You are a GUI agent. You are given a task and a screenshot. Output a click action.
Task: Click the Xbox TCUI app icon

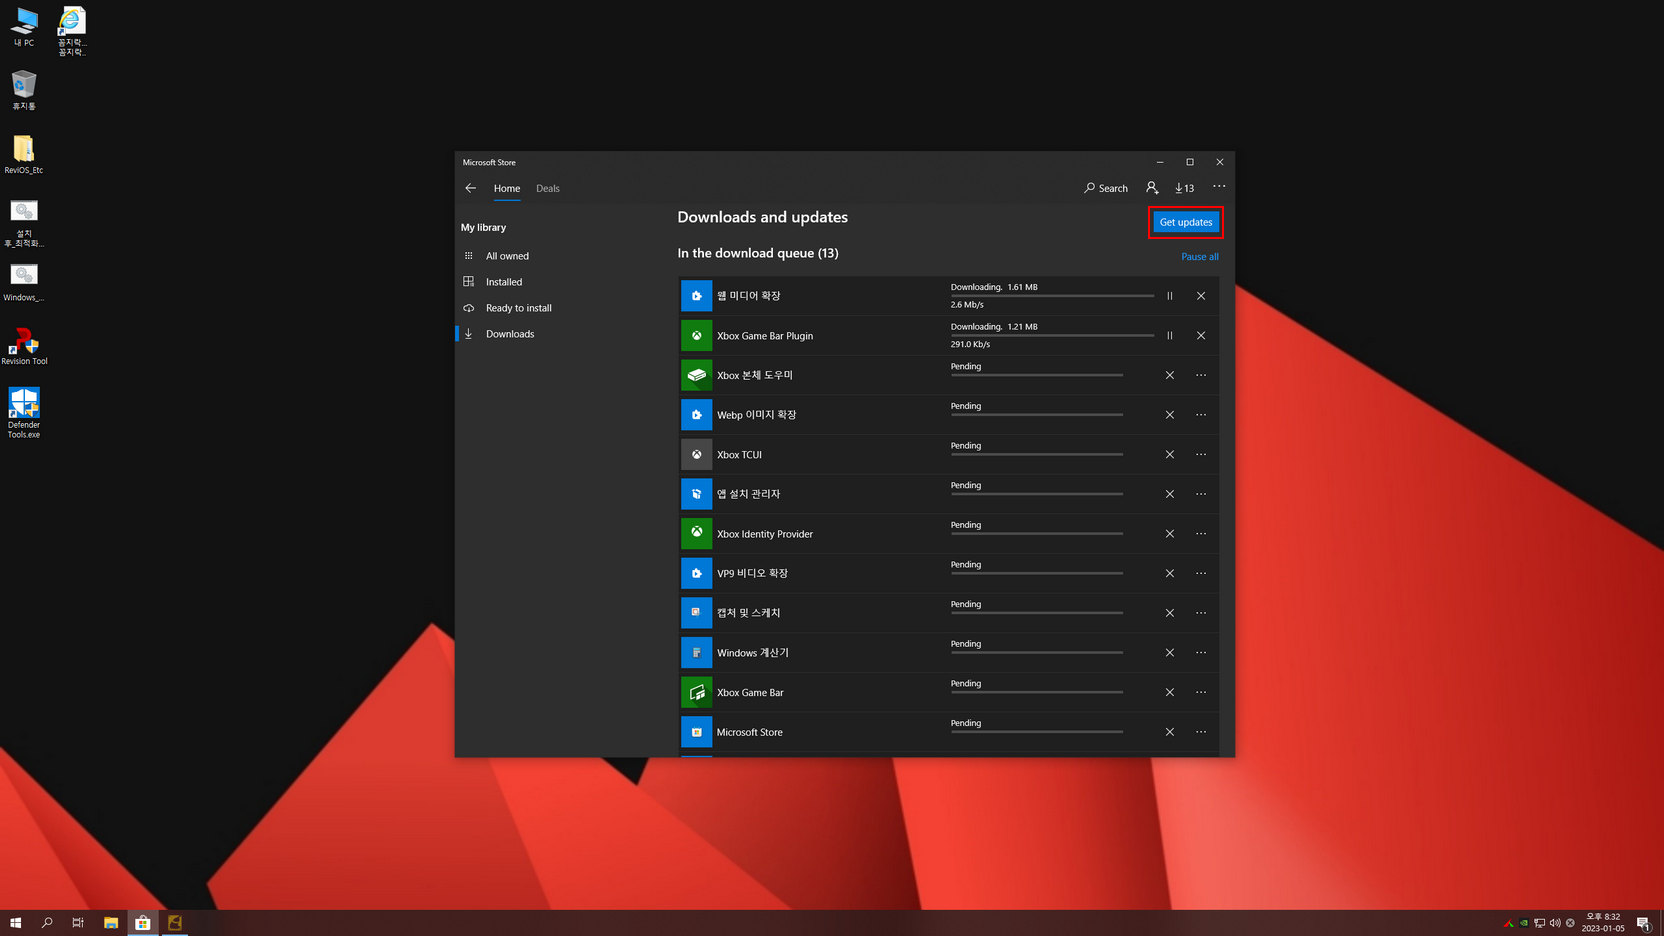697,455
